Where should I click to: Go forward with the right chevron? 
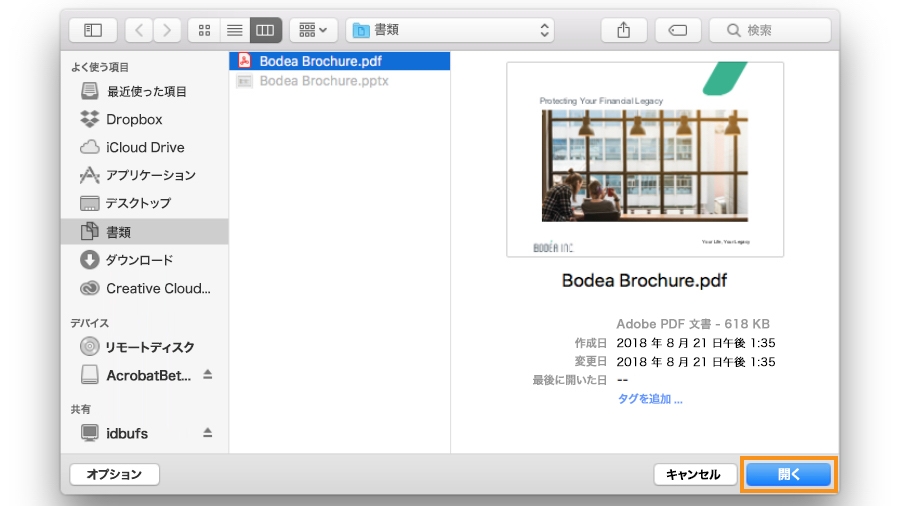pos(166,30)
